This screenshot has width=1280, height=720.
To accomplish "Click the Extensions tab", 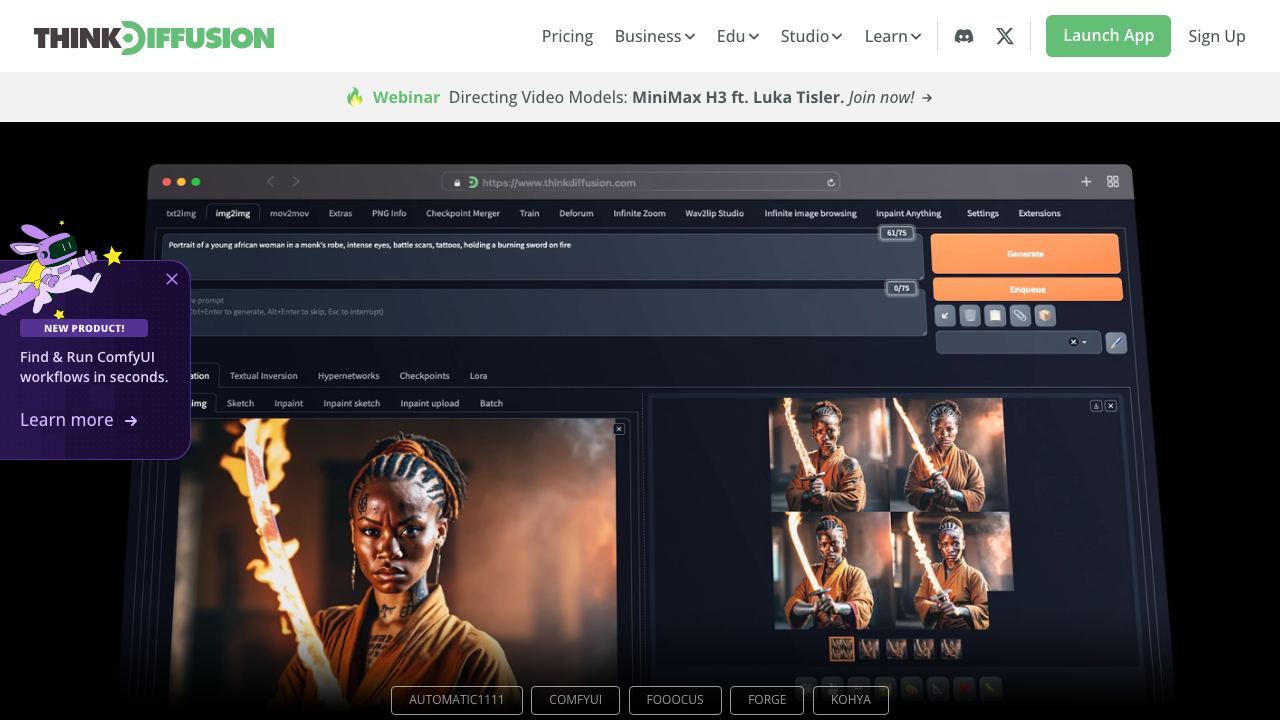I will pyautogui.click(x=1039, y=213).
